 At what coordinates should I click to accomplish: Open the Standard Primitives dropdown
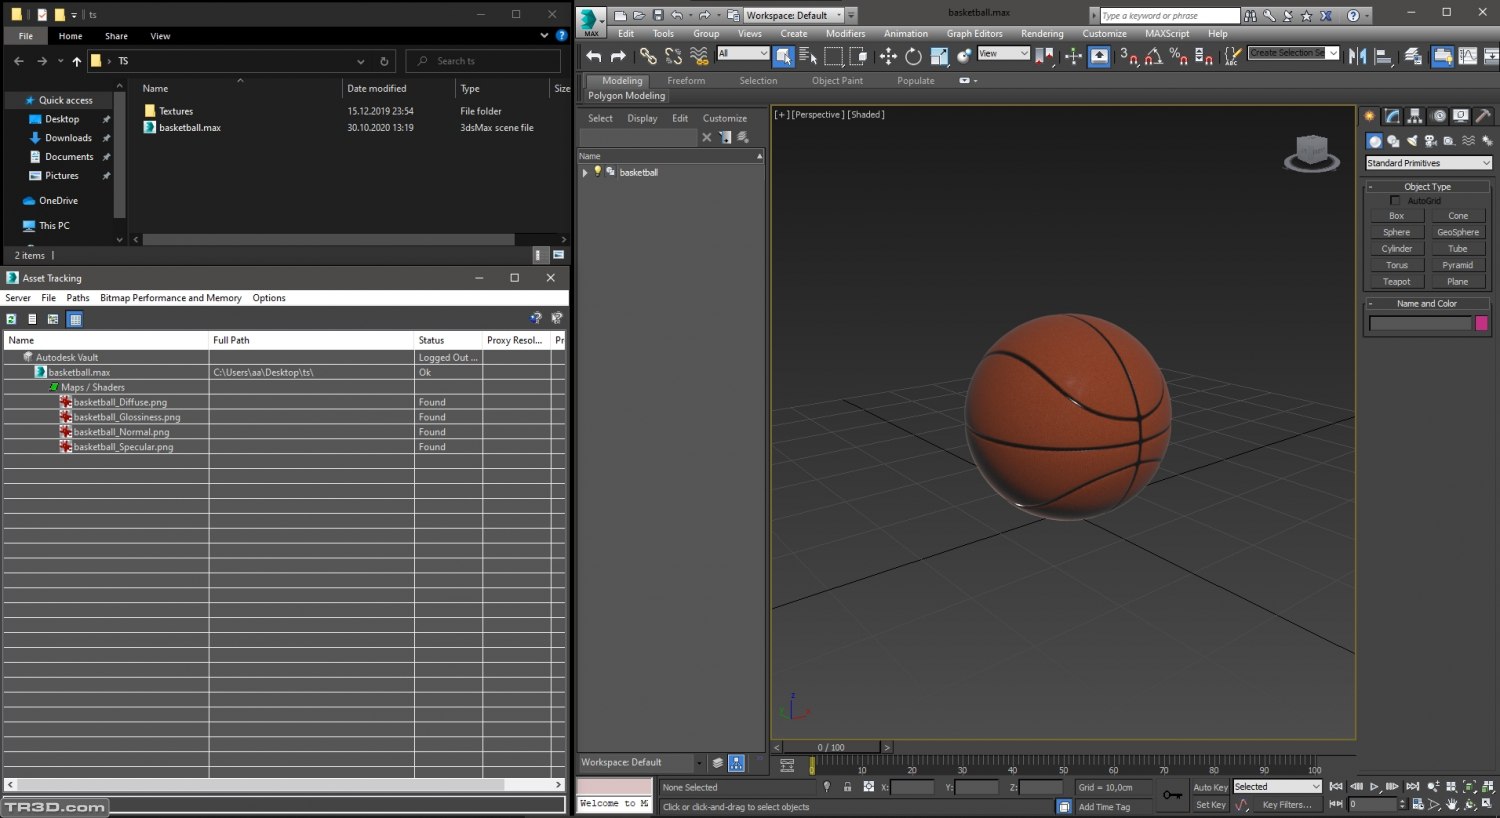coord(1428,163)
